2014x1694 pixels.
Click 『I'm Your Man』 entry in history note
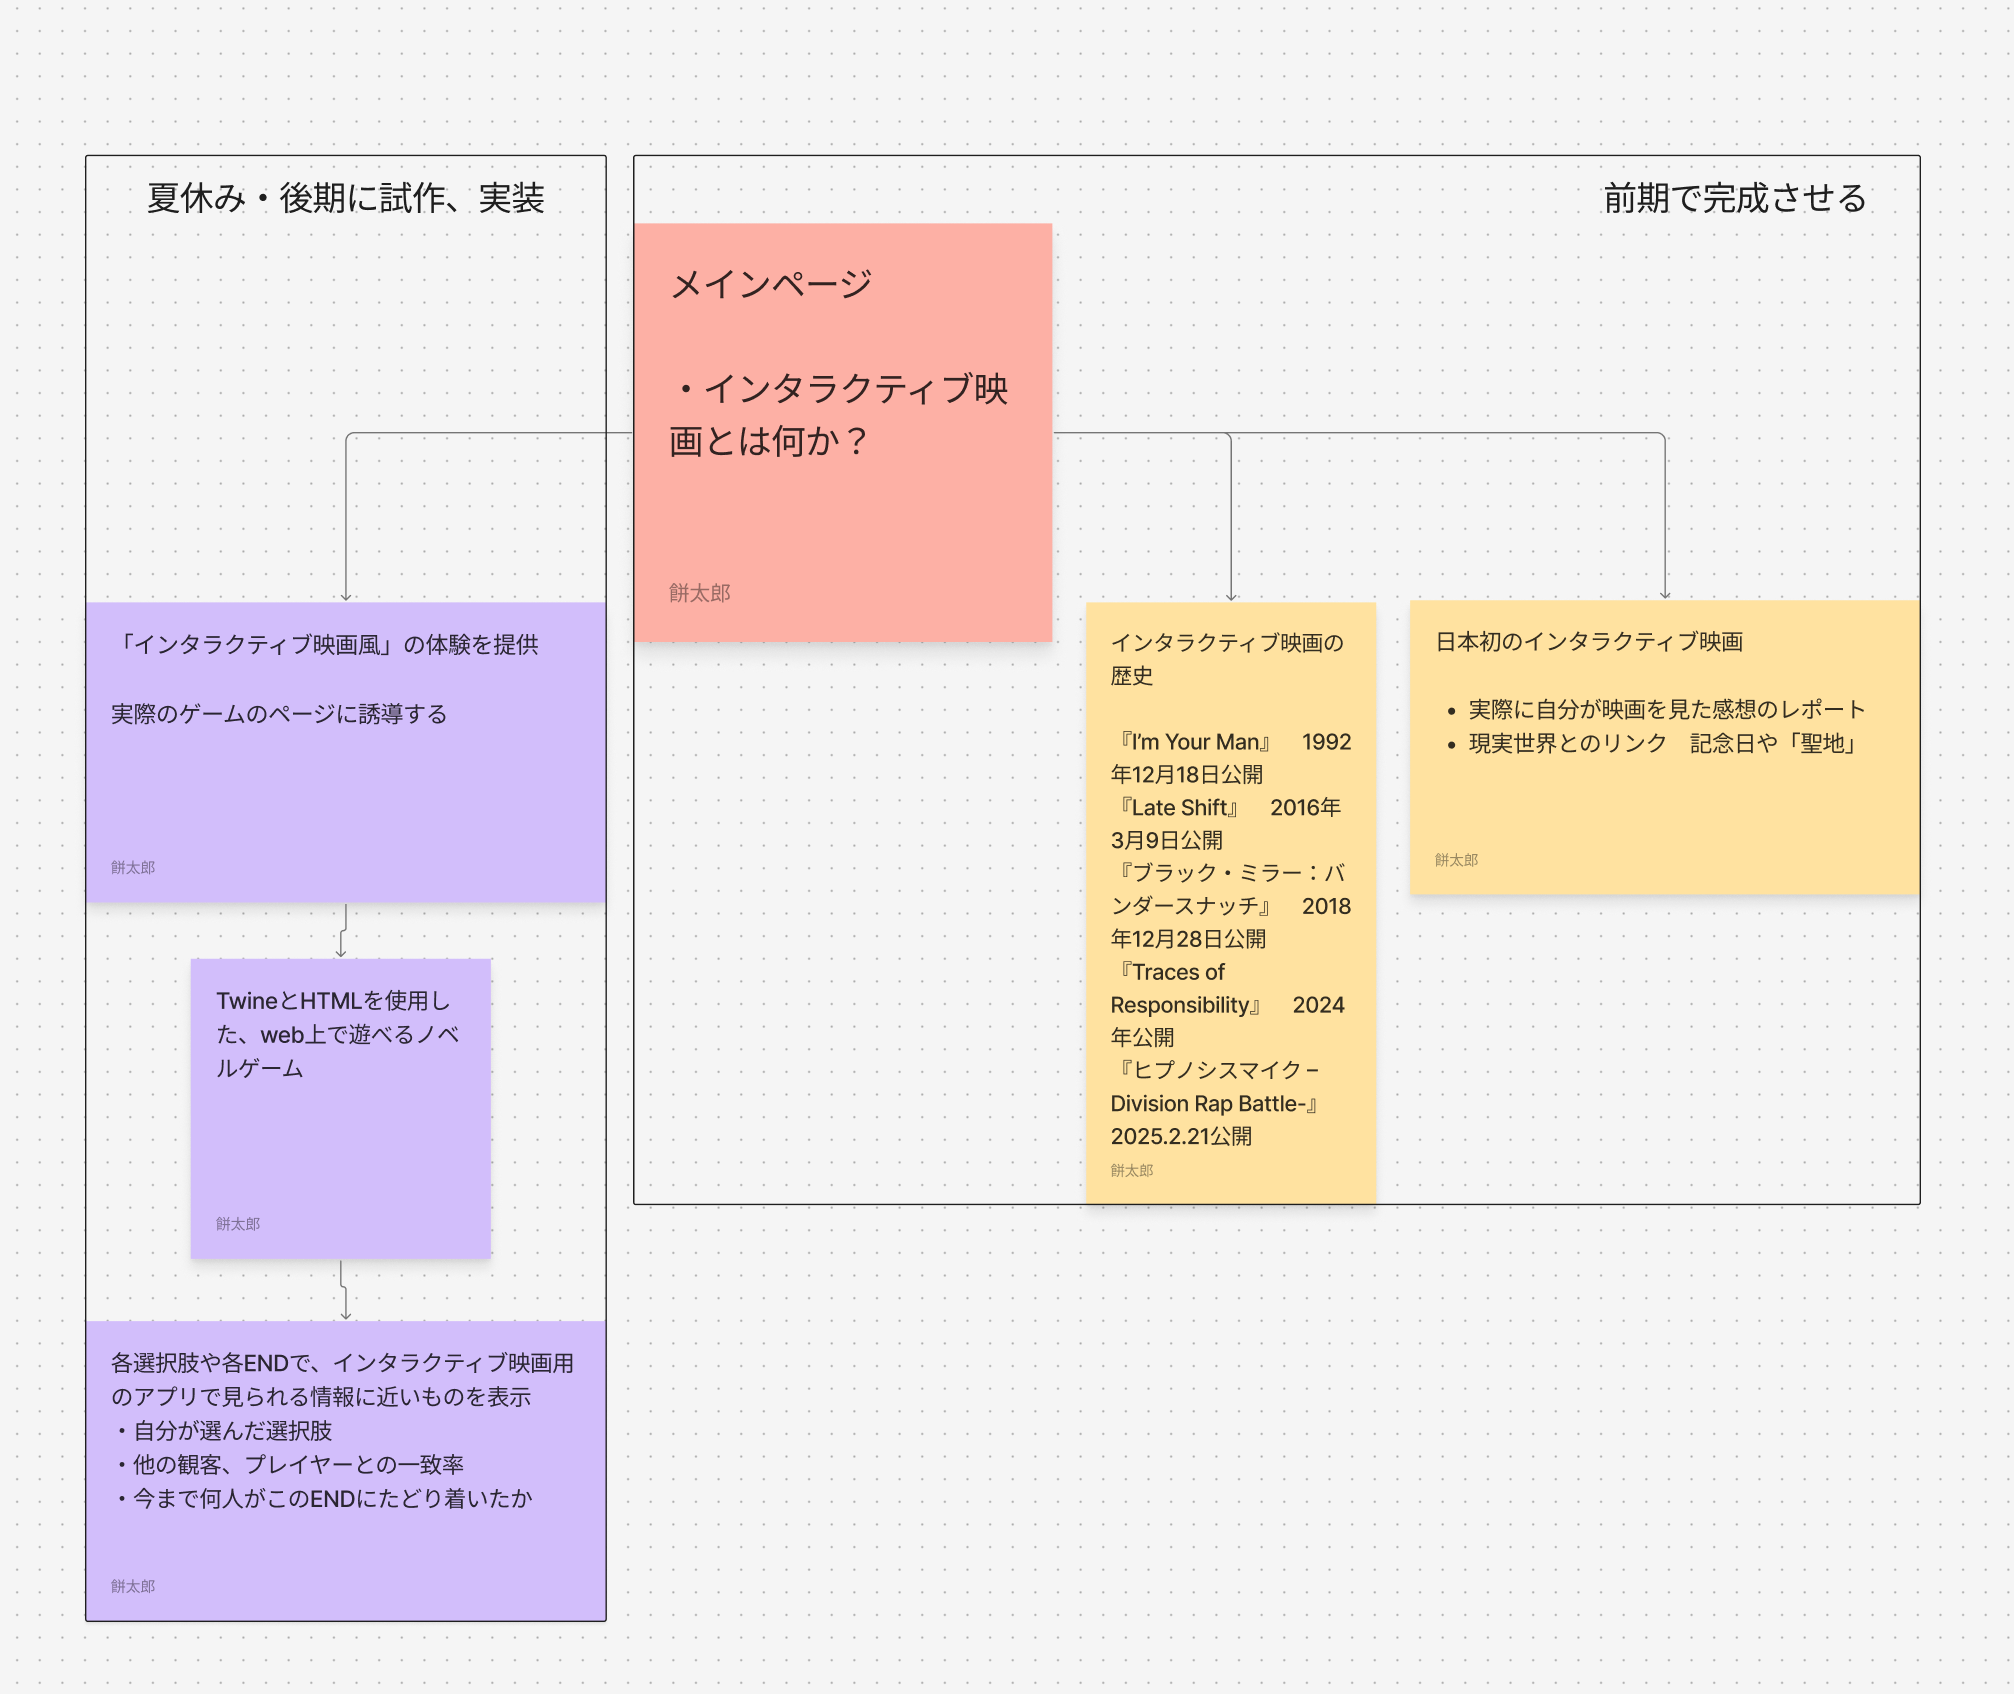1195,742
